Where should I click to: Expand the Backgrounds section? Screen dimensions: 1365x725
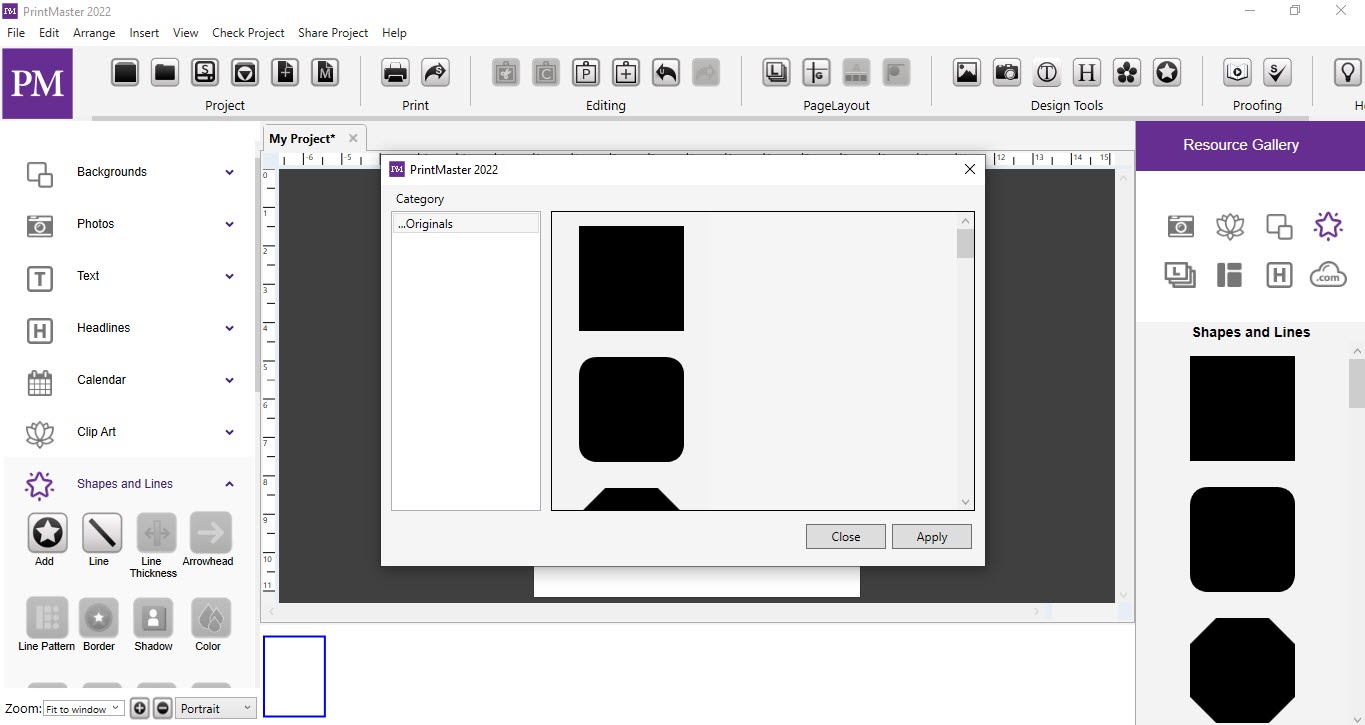click(x=229, y=172)
